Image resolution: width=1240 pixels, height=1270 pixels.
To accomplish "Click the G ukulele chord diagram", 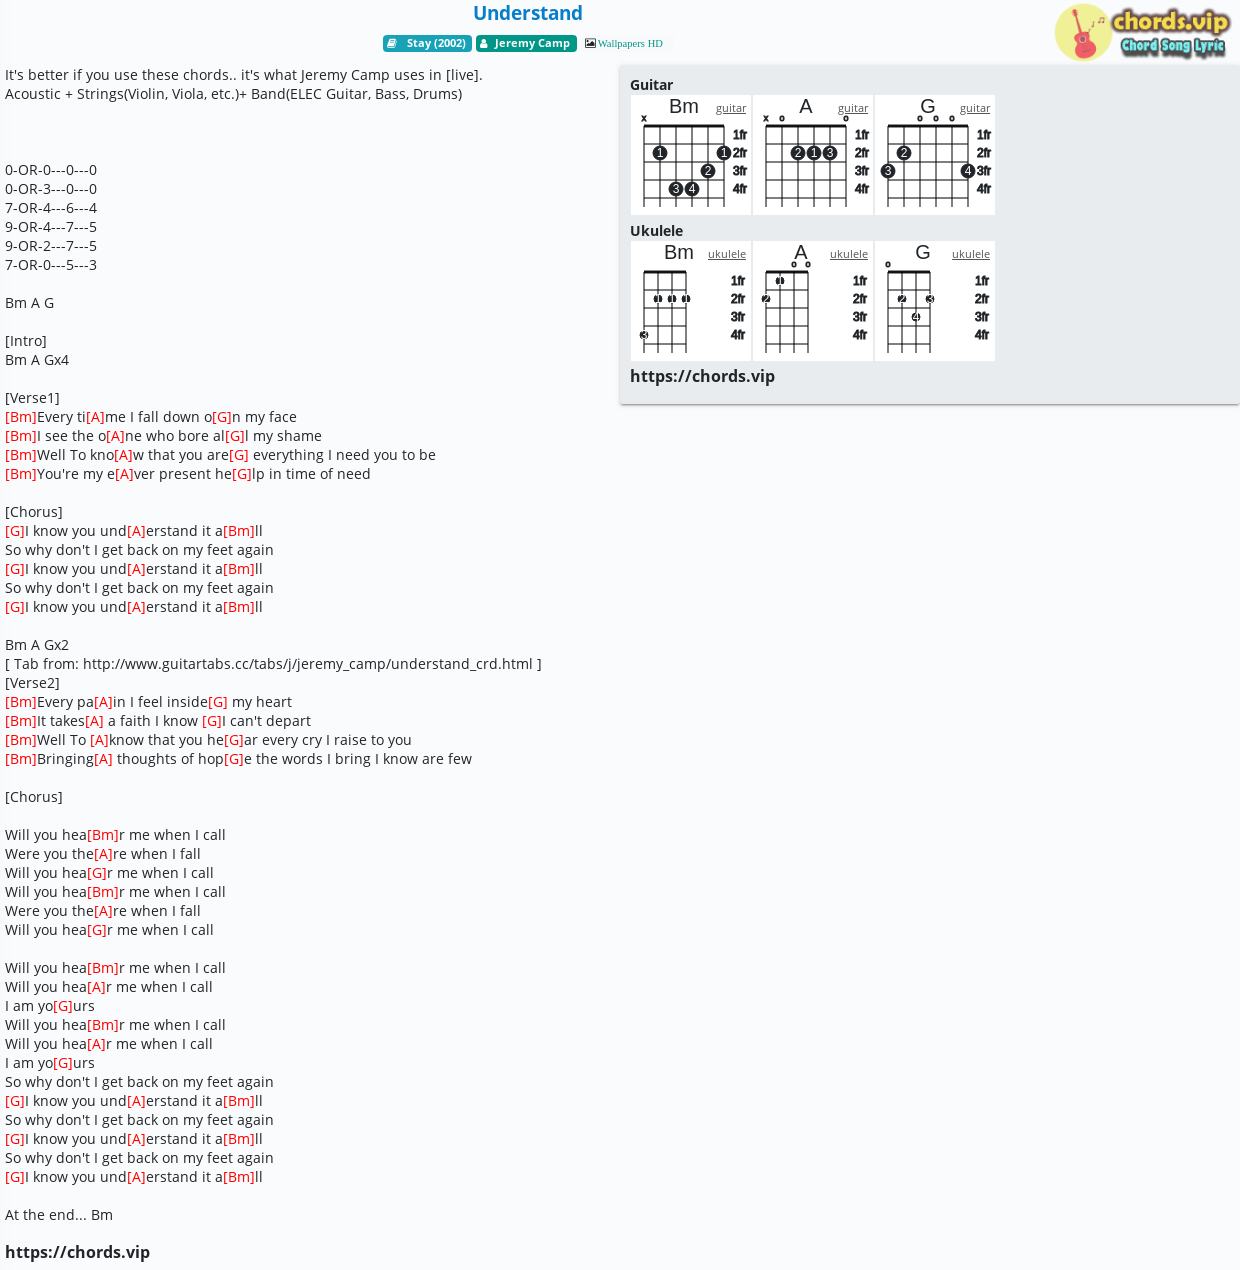I will click(x=935, y=301).
